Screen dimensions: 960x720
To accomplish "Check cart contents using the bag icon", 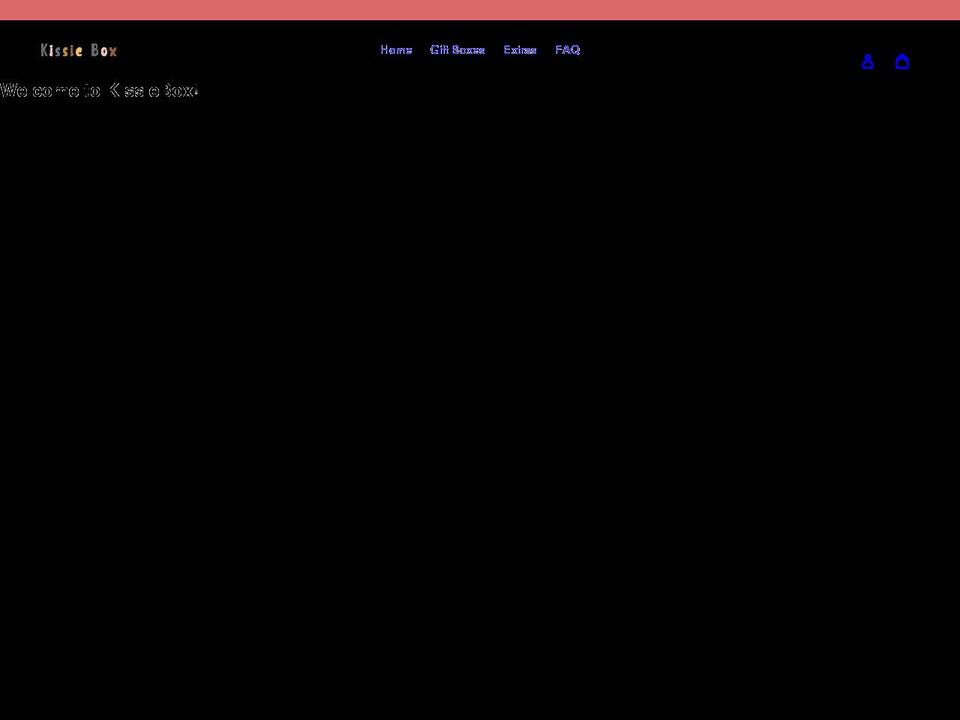I will [903, 62].
